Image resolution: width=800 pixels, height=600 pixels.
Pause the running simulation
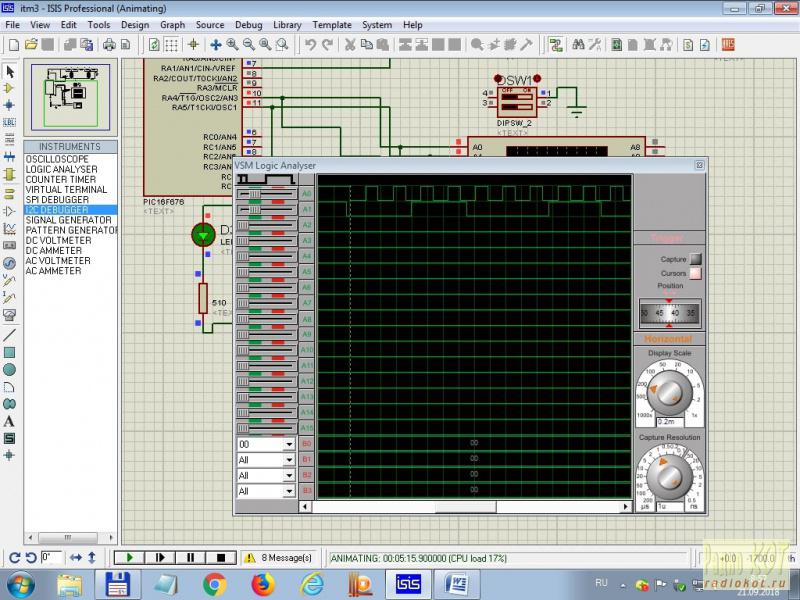(190, 558)
